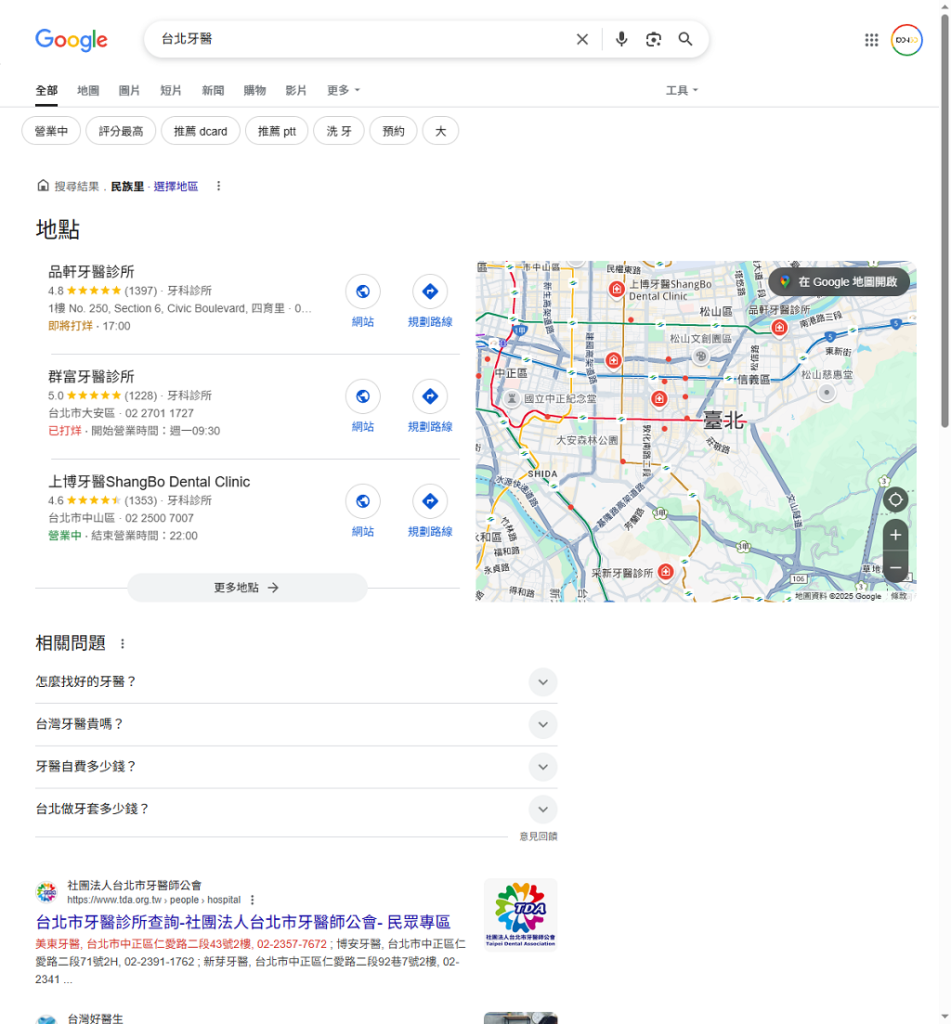Viewport: 951px width, 1024px height.
Task: Toggle the 評分最高 filter chip
Action: coord(120,130)
